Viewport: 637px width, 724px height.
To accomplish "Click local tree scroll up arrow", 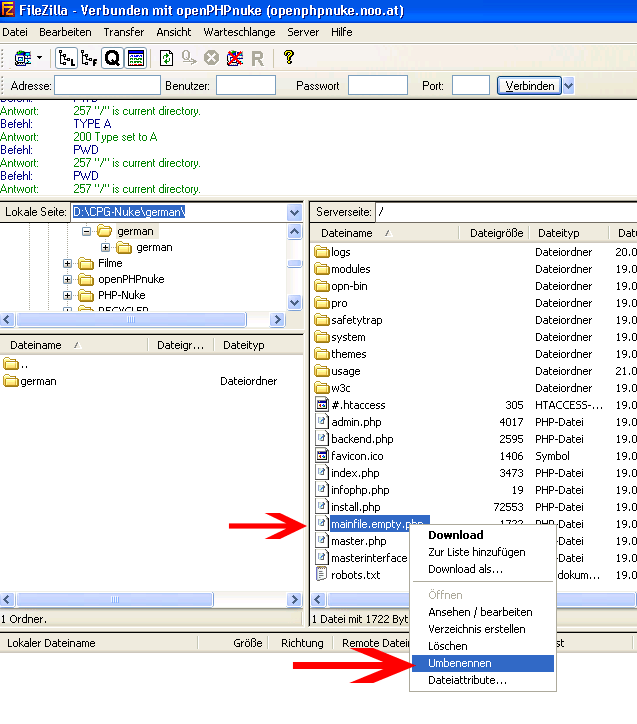I will point(294,231).
